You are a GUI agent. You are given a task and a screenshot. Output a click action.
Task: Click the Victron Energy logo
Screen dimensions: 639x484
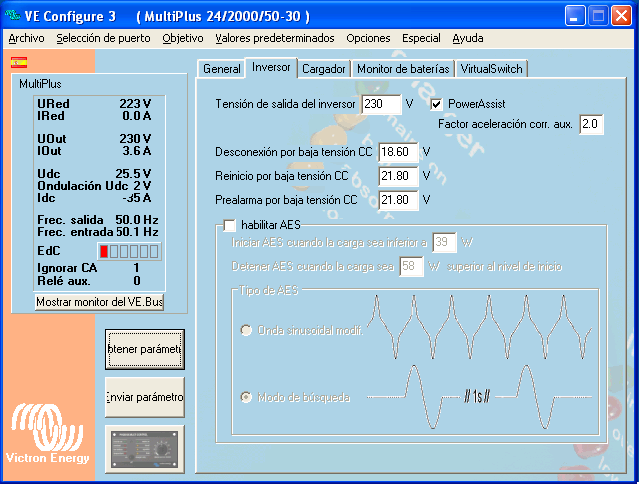point(47,434)
